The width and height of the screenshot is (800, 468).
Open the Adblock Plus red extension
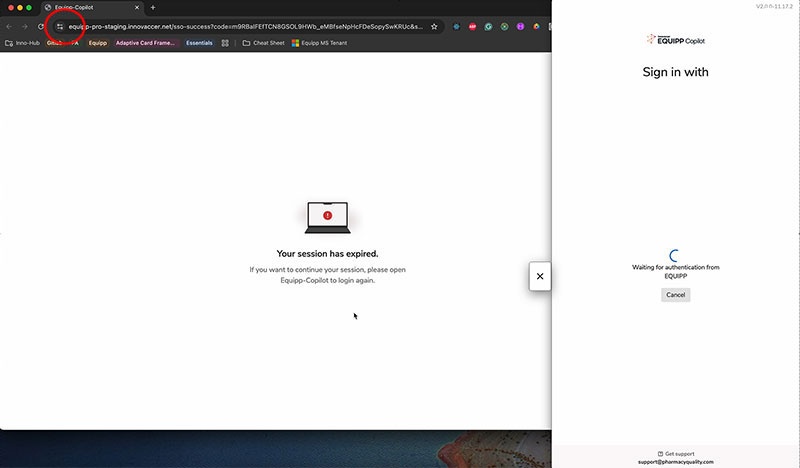[472, 27]
